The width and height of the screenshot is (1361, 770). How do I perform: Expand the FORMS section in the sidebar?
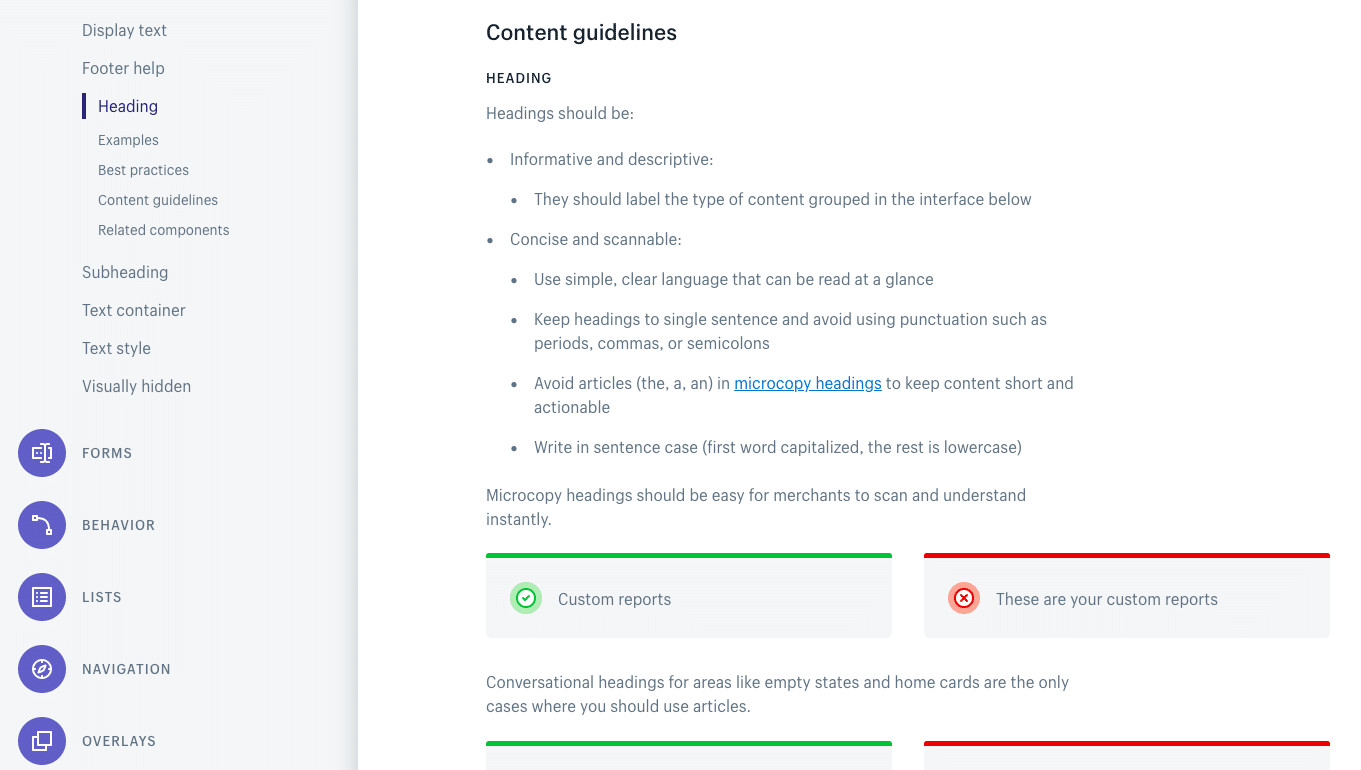pos(106,453)
